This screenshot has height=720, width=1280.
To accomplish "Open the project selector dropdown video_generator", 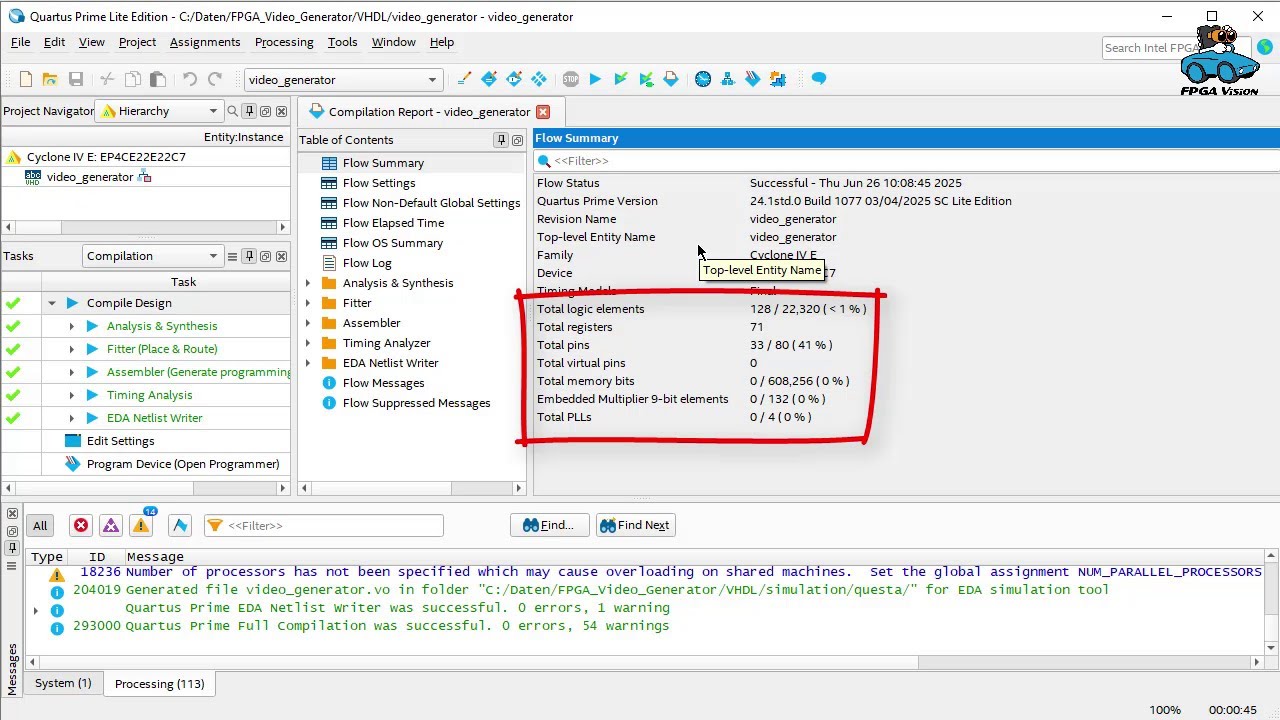I will point(343,80).
